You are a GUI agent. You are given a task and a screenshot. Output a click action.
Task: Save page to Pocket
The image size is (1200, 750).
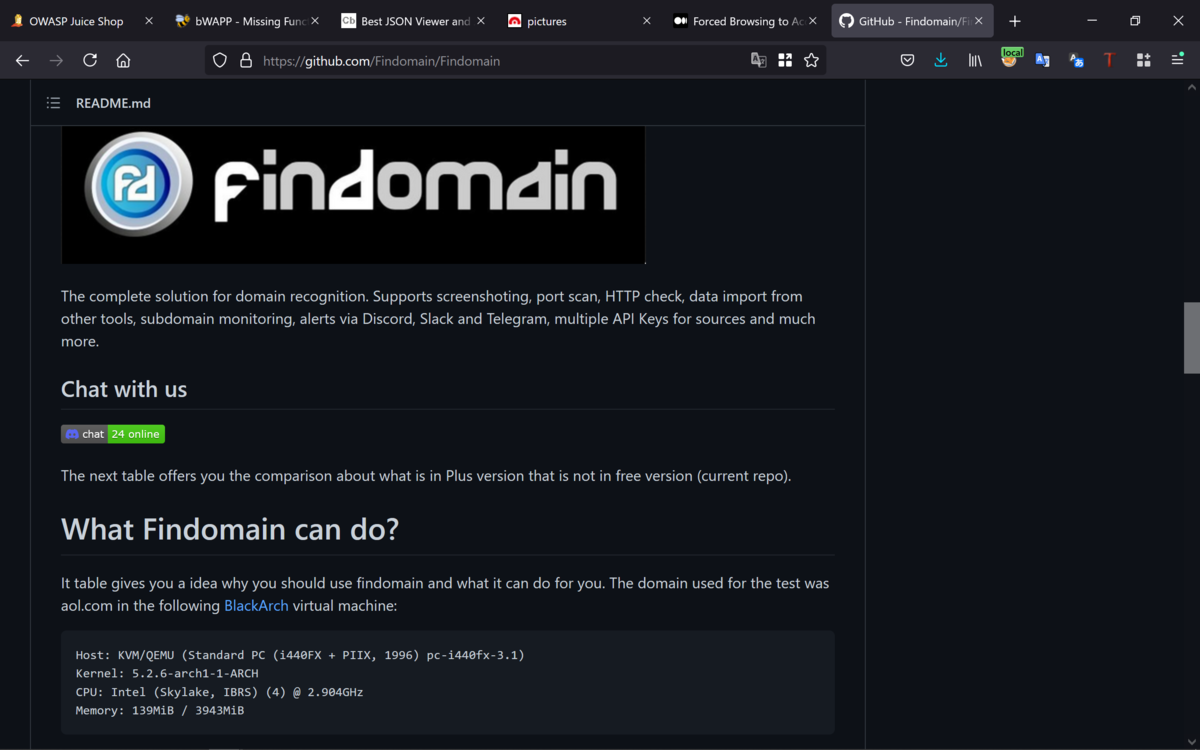point(907,61)
